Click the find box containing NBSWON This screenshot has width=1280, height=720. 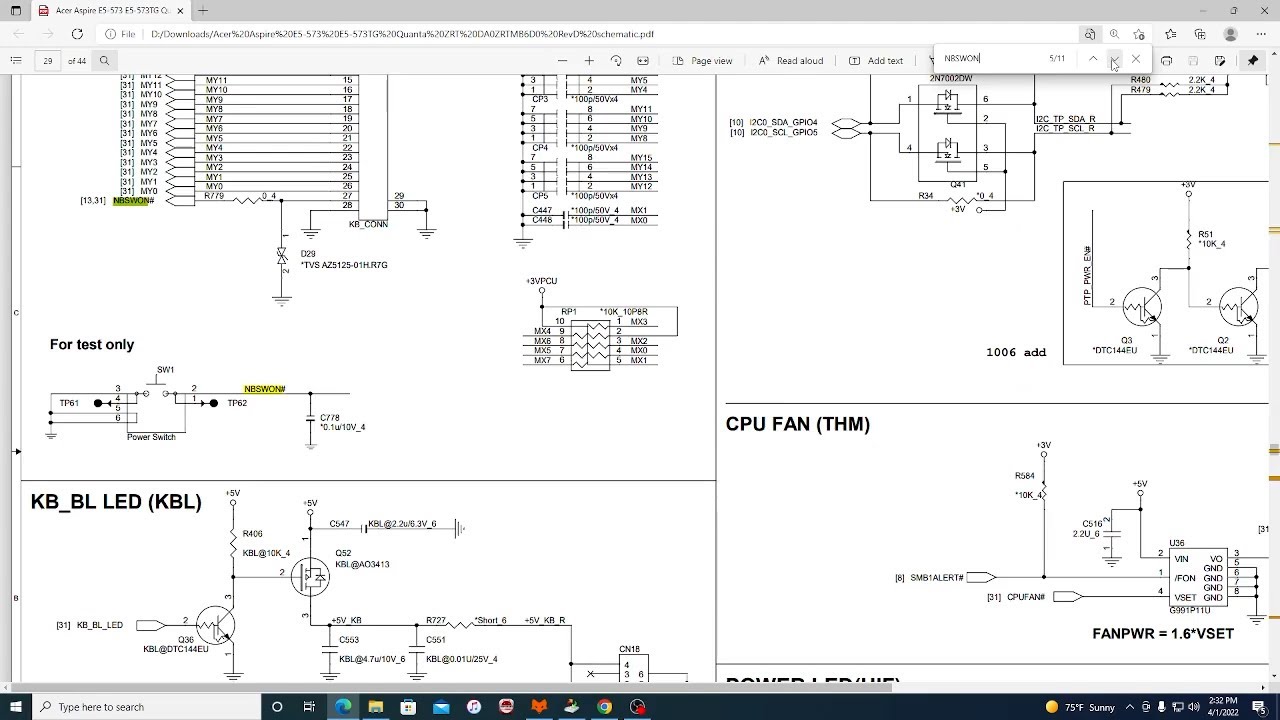[x=990, y=58]
